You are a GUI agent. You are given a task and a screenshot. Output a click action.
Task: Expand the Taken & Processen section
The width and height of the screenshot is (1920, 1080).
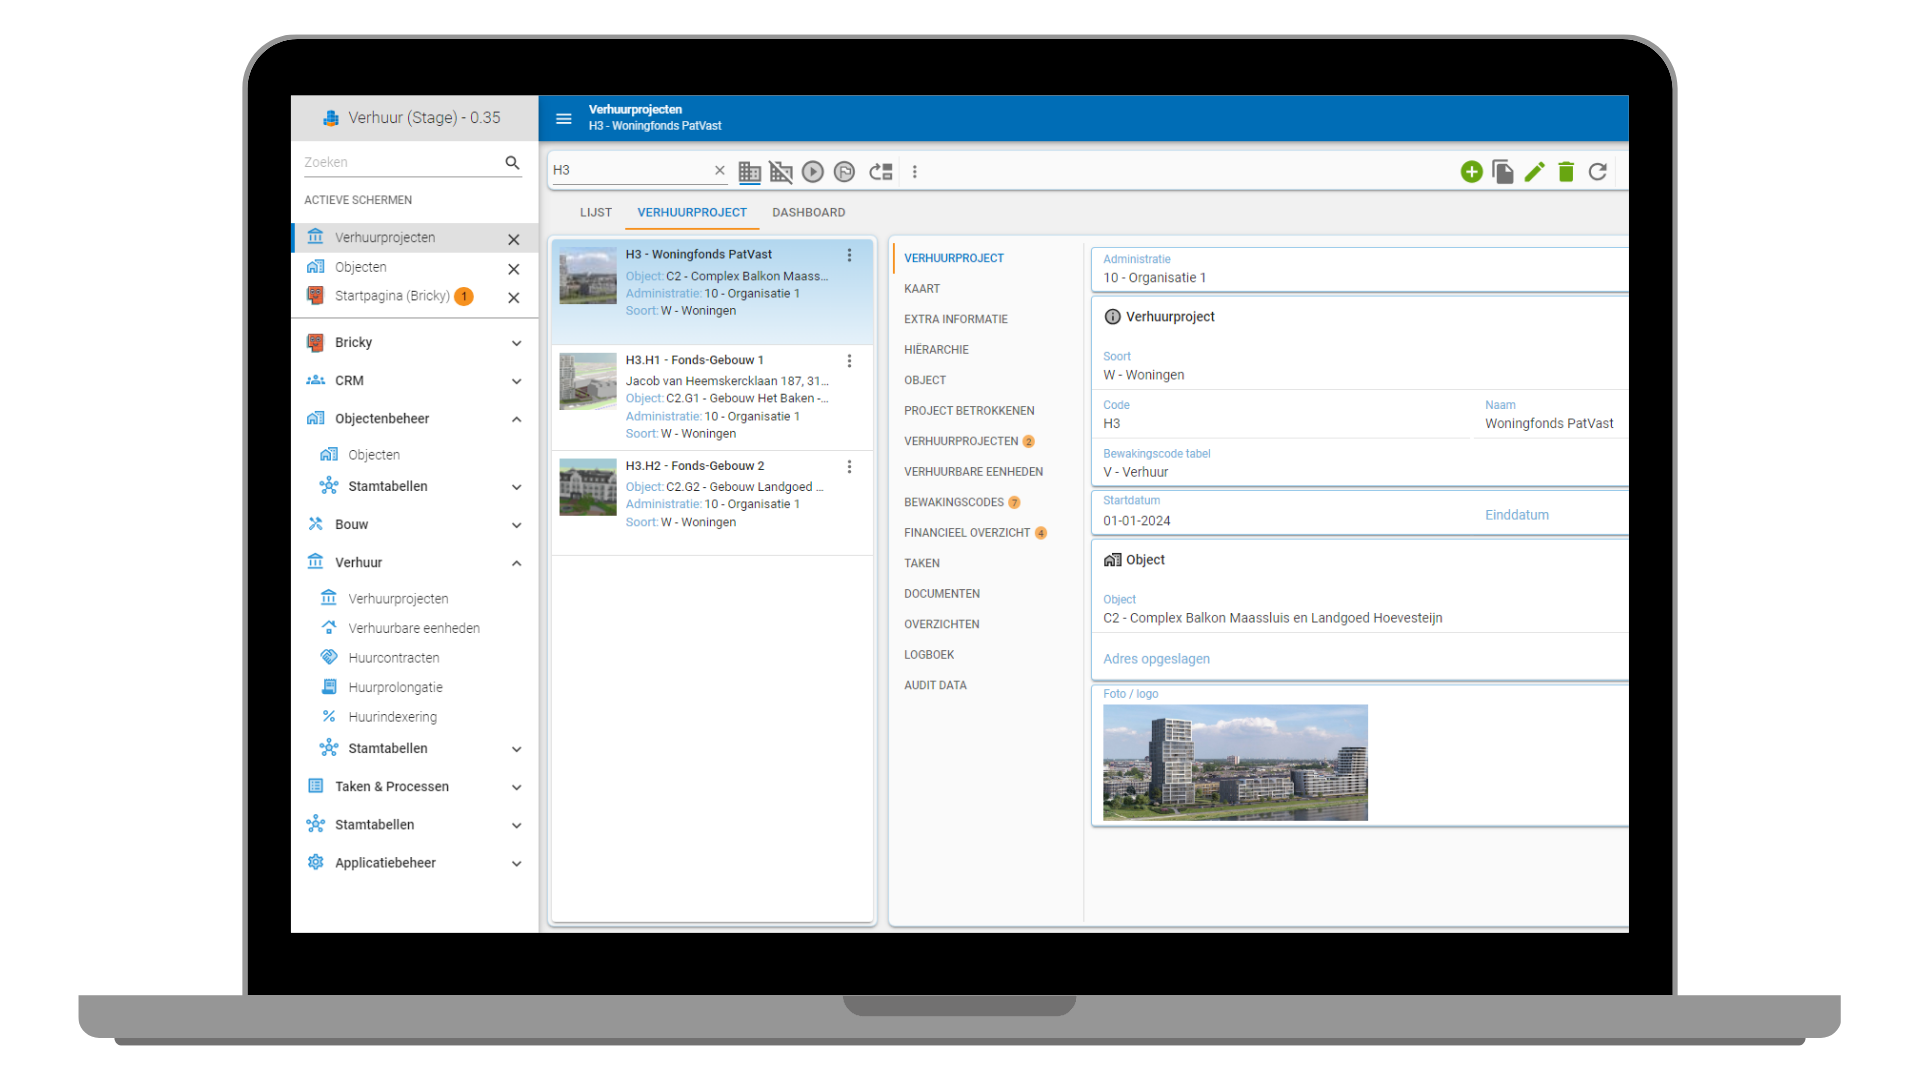[516, 787]
